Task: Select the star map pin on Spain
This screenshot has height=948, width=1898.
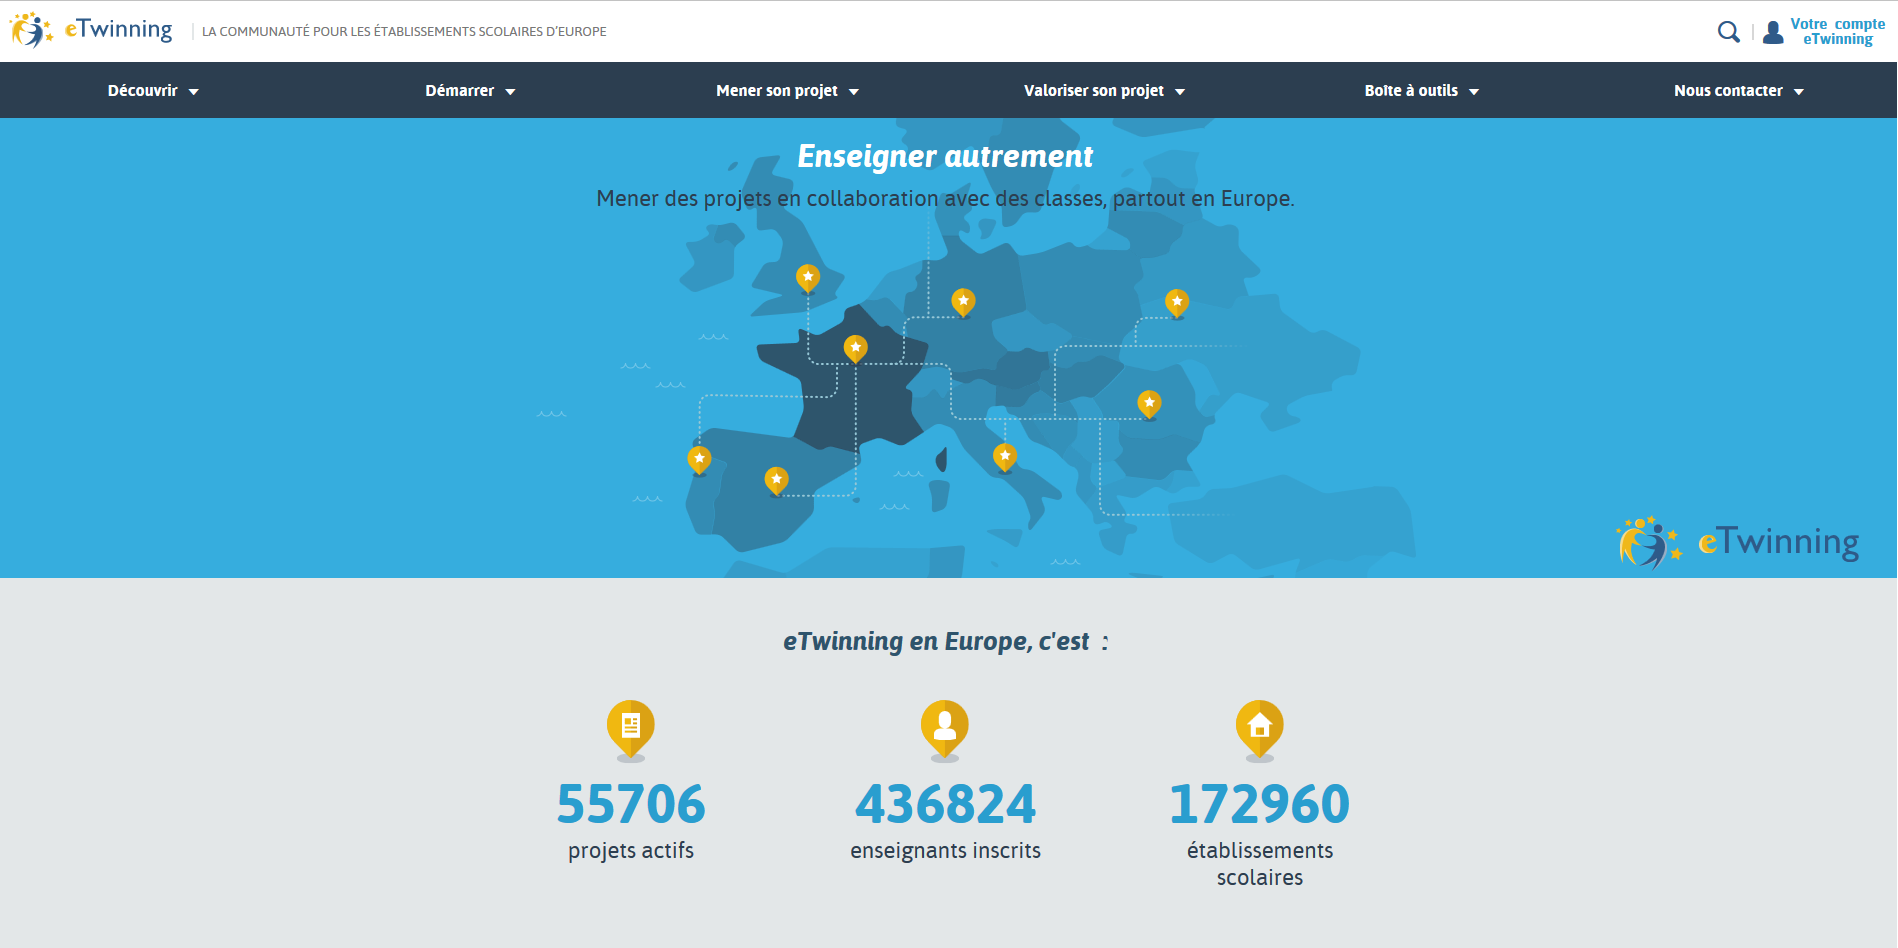Action: pos(776,479)
